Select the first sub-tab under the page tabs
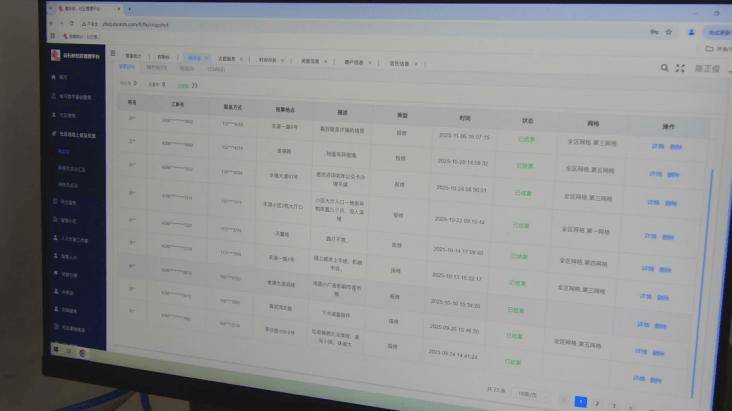Viewport: 732px width, 411px height. (x=127, y=68)
